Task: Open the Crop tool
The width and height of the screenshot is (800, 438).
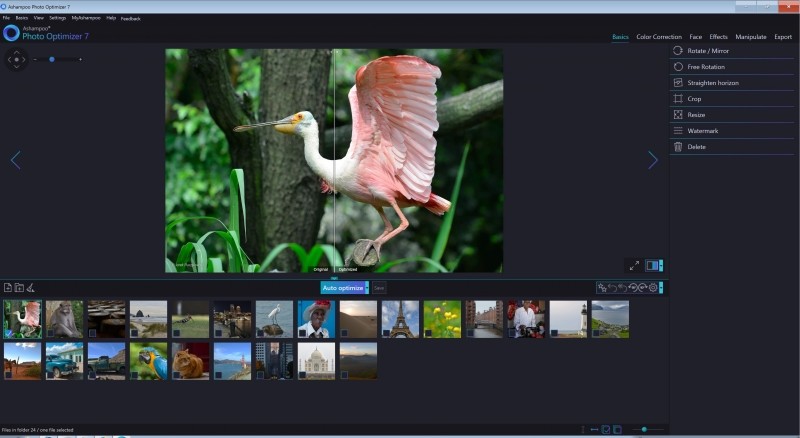Action: (732, 99)
